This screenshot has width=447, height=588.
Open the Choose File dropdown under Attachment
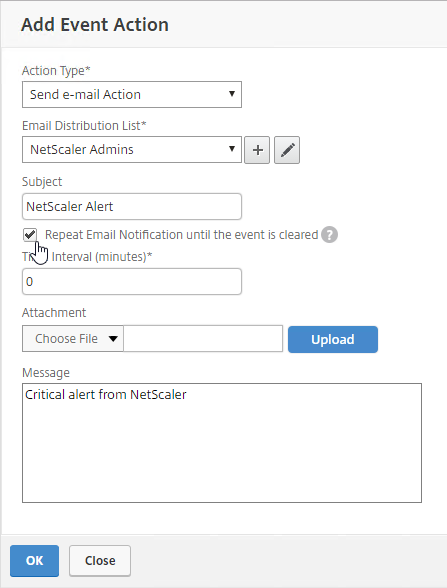pos(73,339)
